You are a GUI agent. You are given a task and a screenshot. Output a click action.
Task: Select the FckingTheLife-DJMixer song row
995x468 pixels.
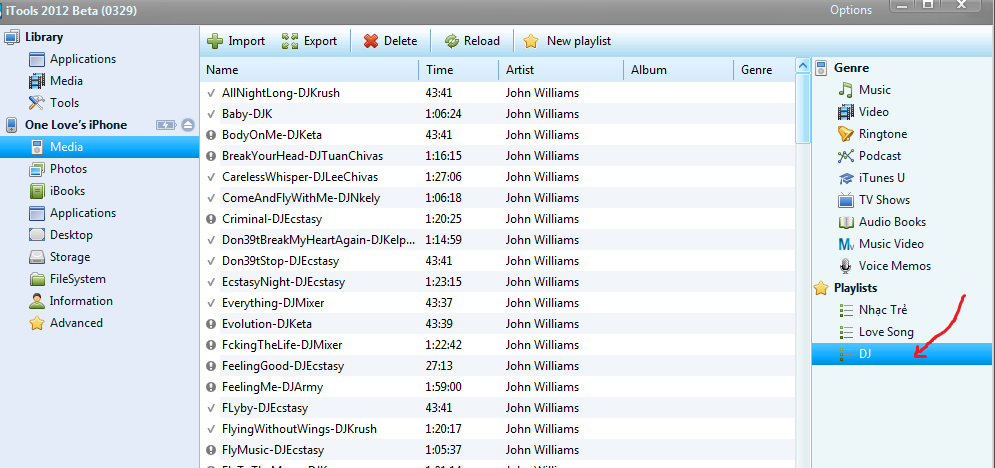498,345
